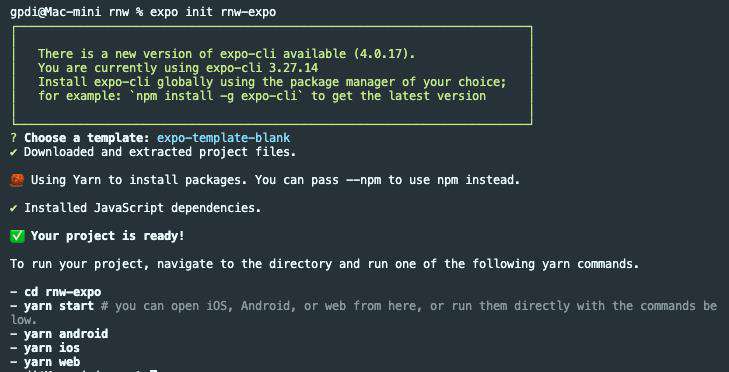
Task: Click the 'expo init rnw-expo' command text
Action: [x=213, y=12]
